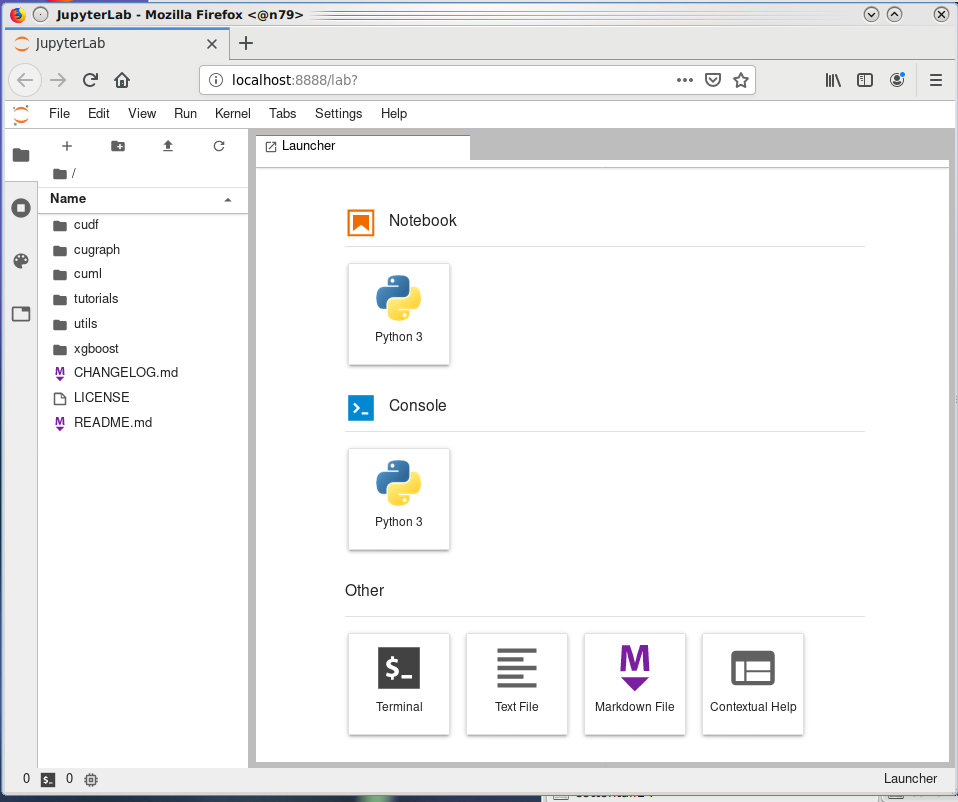Click the New Folder icon
Screen dimensions: 958x802
point(118,146)
